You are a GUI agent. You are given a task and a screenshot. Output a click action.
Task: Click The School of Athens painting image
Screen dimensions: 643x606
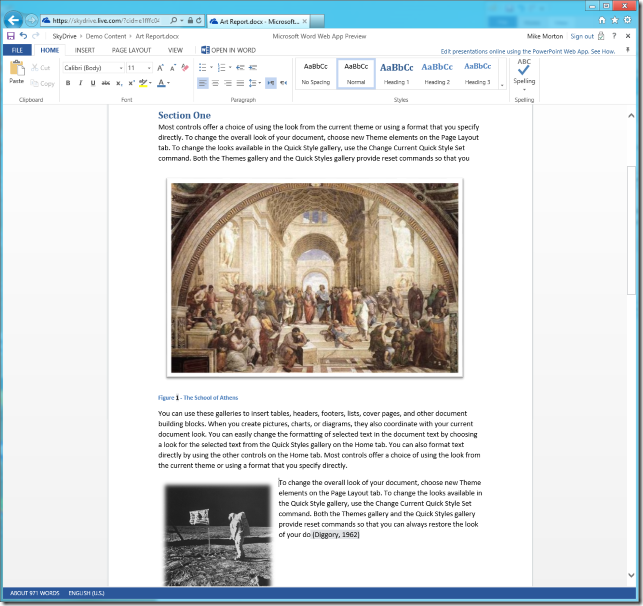pyautogui.click(x=316, y=279)
